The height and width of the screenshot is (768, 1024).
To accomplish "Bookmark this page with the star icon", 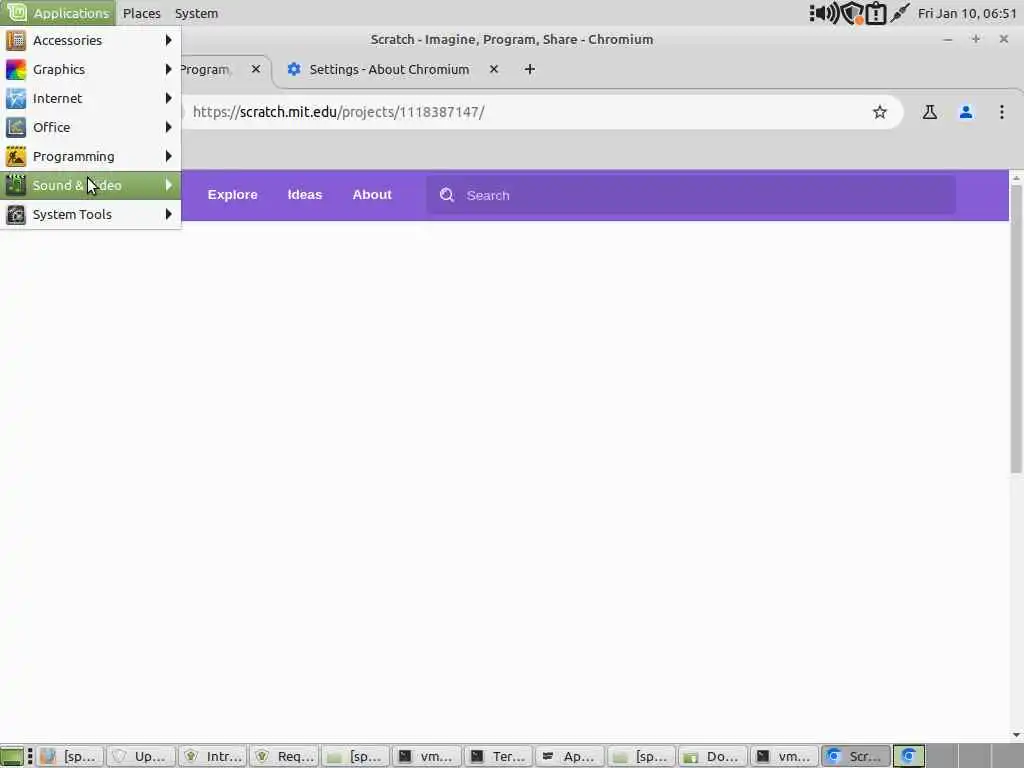I will 880,112.
